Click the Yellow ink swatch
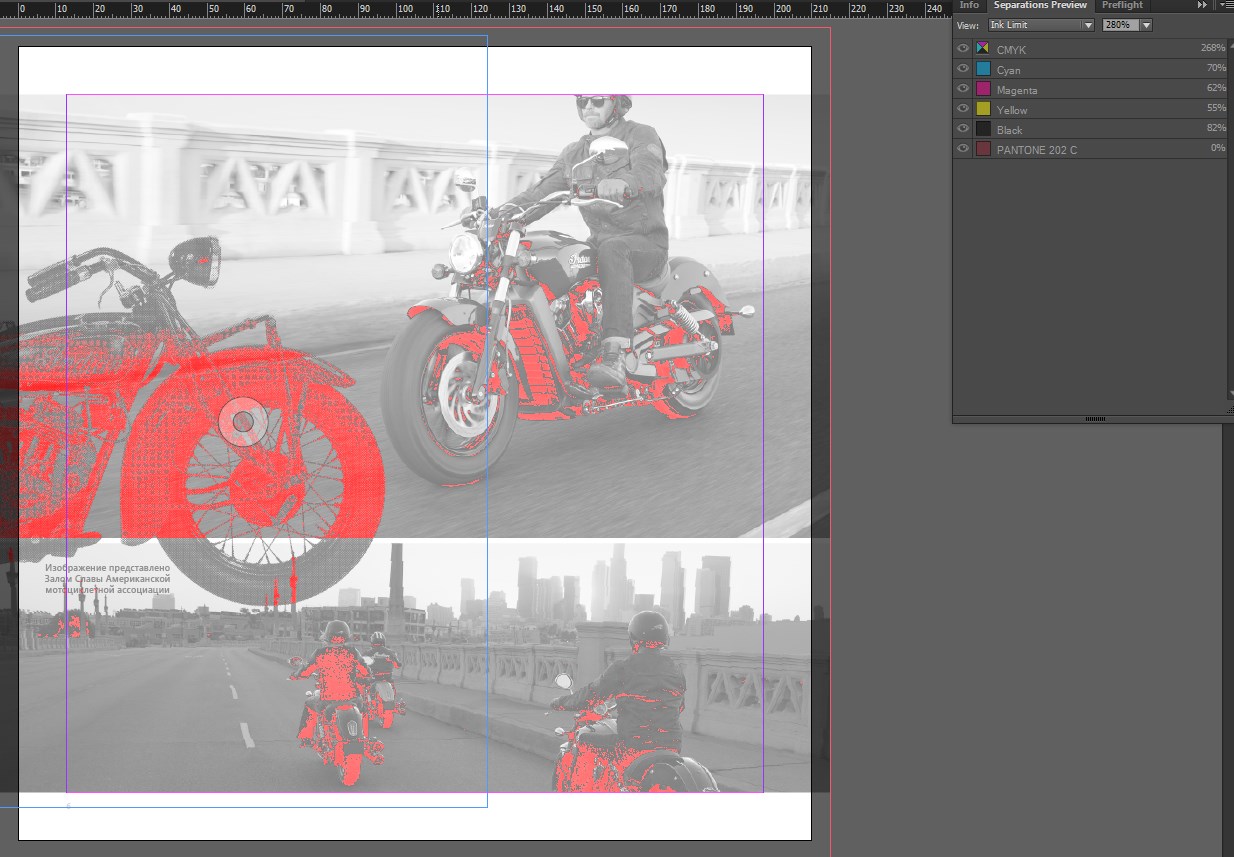This screenshot has height=857, width=1234. coord(983,109)
